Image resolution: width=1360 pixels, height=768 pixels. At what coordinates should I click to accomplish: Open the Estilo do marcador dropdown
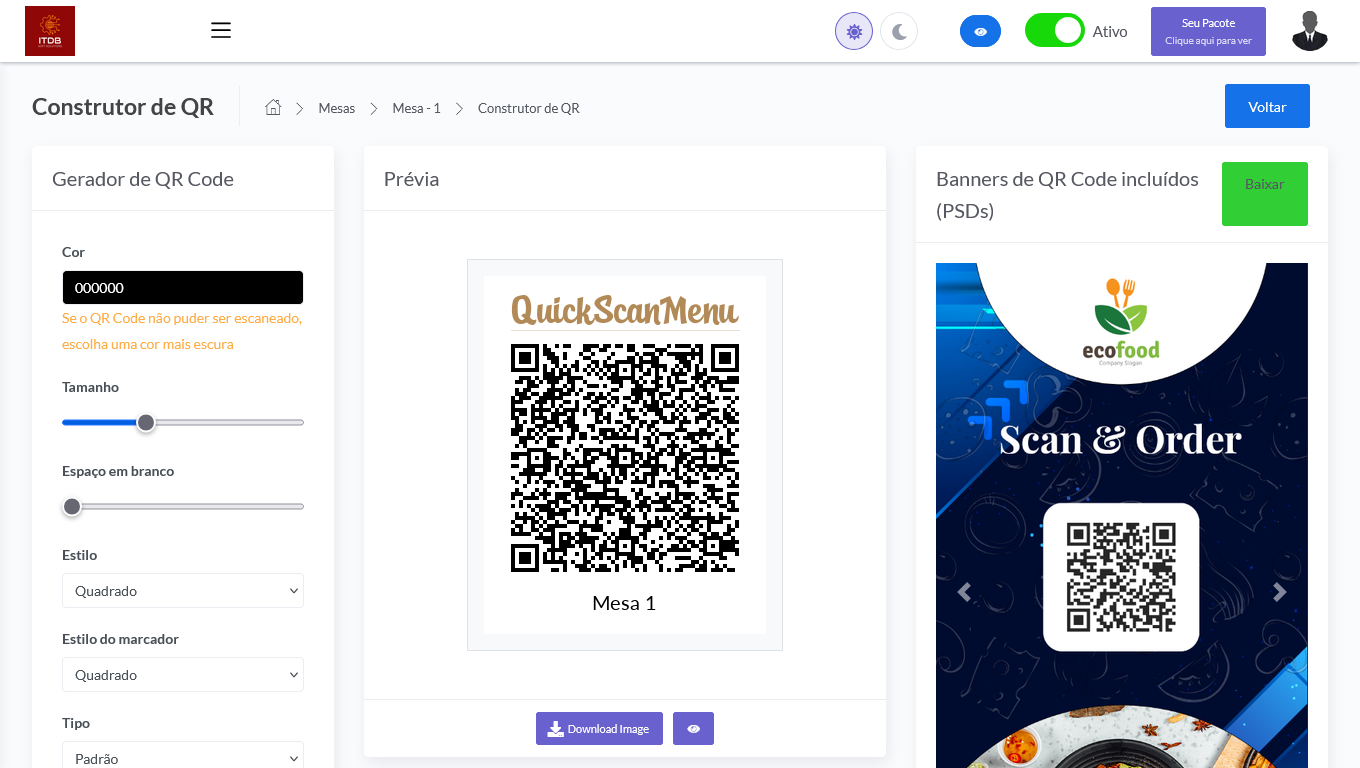[x=183, y=674]
